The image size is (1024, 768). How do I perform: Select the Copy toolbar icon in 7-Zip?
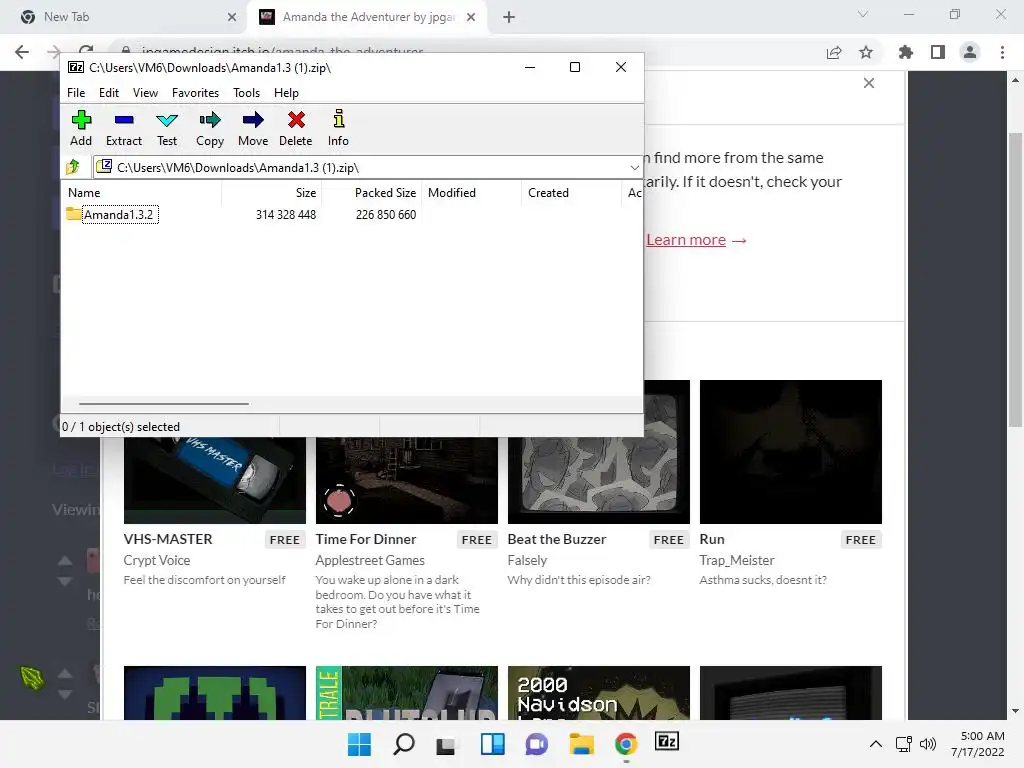coord(210,128)
